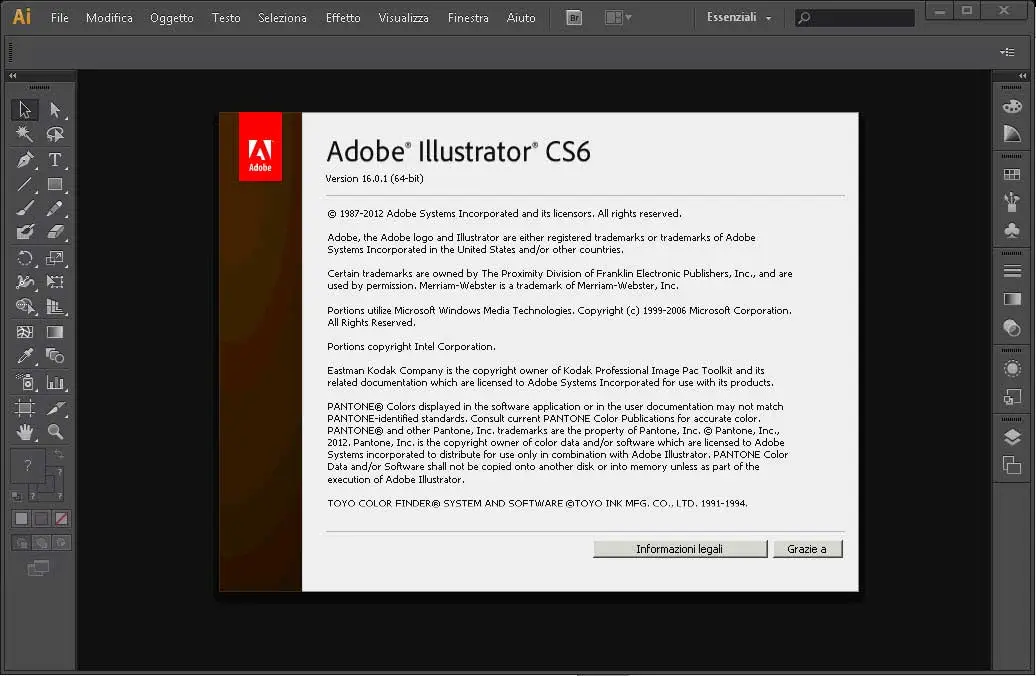The height and width of the screenshot is (676, 1036).
Task: Select the Pen tool
Action: 24,159
